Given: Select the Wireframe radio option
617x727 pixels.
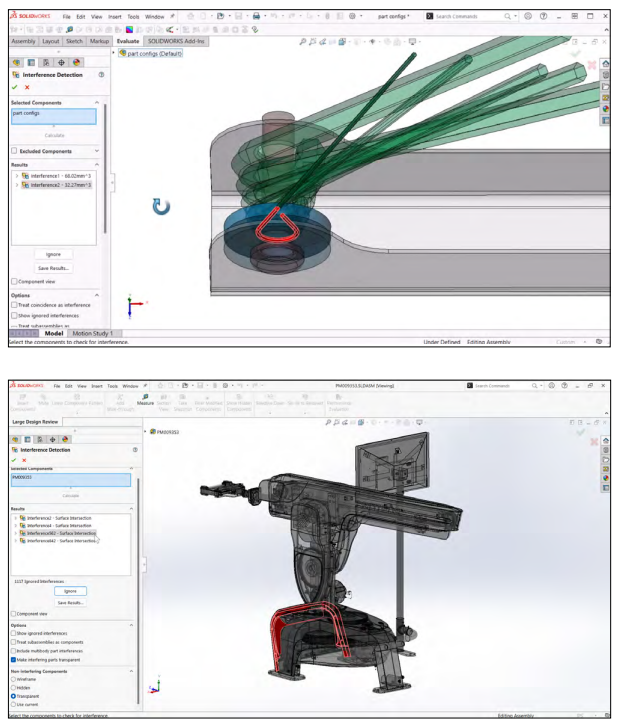Looking at the screenshot, I should click(13, 679).
